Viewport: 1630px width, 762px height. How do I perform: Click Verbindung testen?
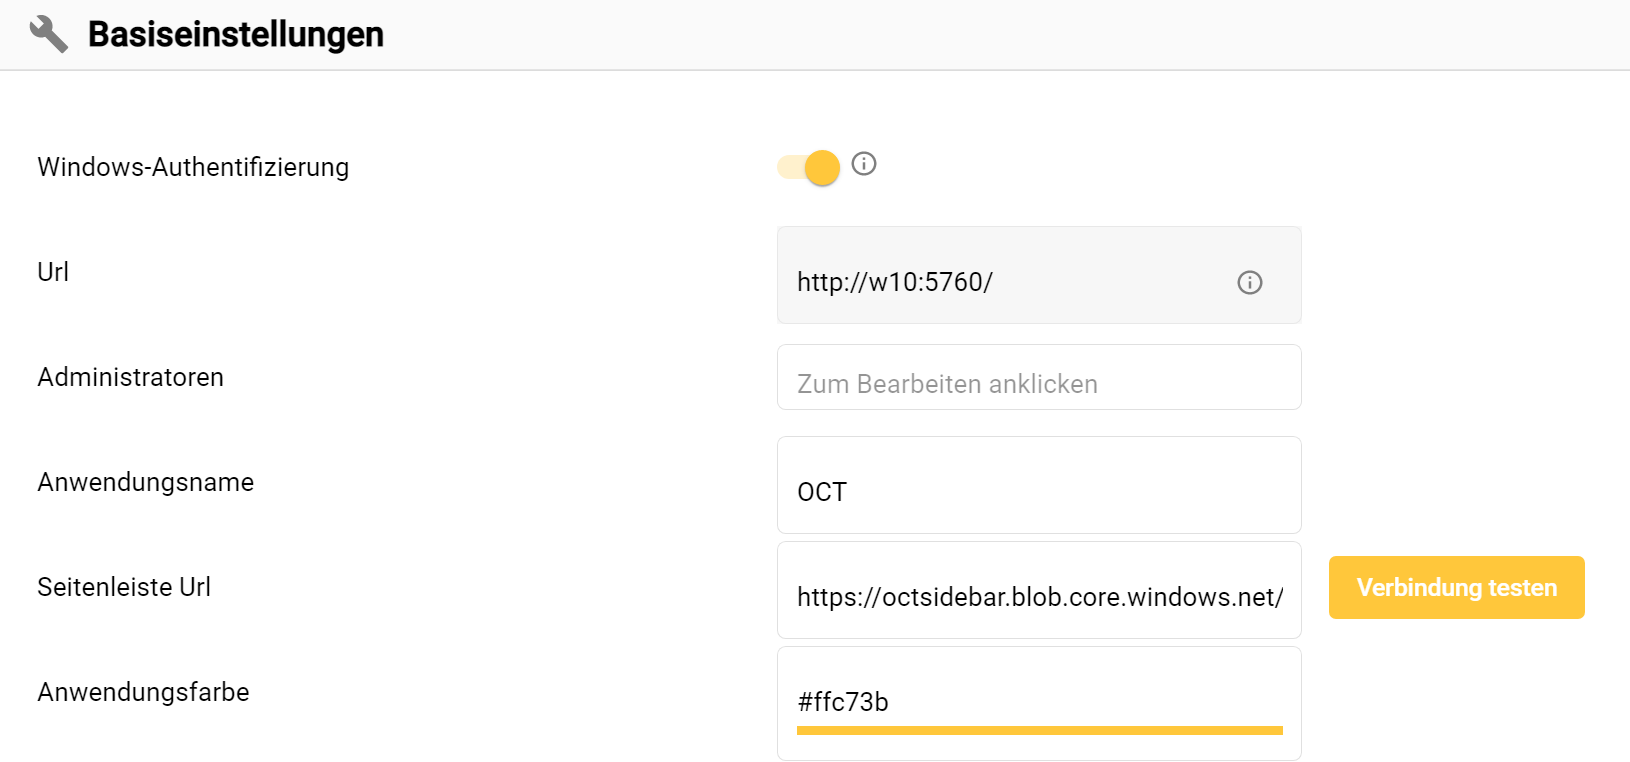pyautogui.click(x=1455, y=587)
